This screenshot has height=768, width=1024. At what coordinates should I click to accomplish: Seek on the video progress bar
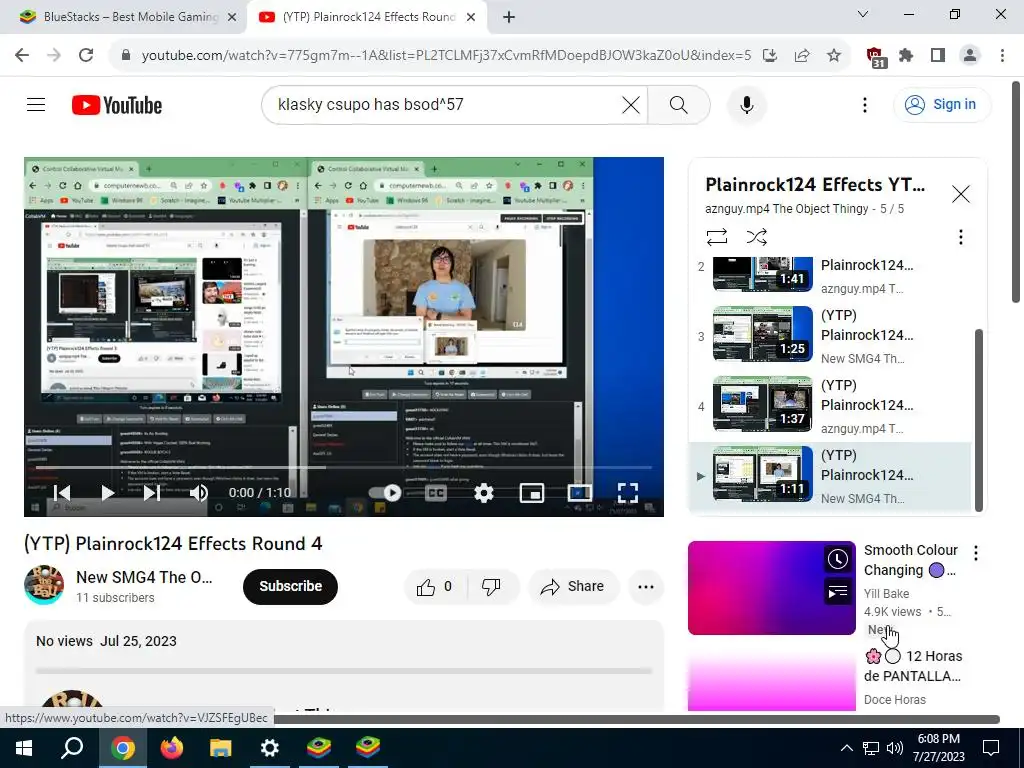coord(344,468)
